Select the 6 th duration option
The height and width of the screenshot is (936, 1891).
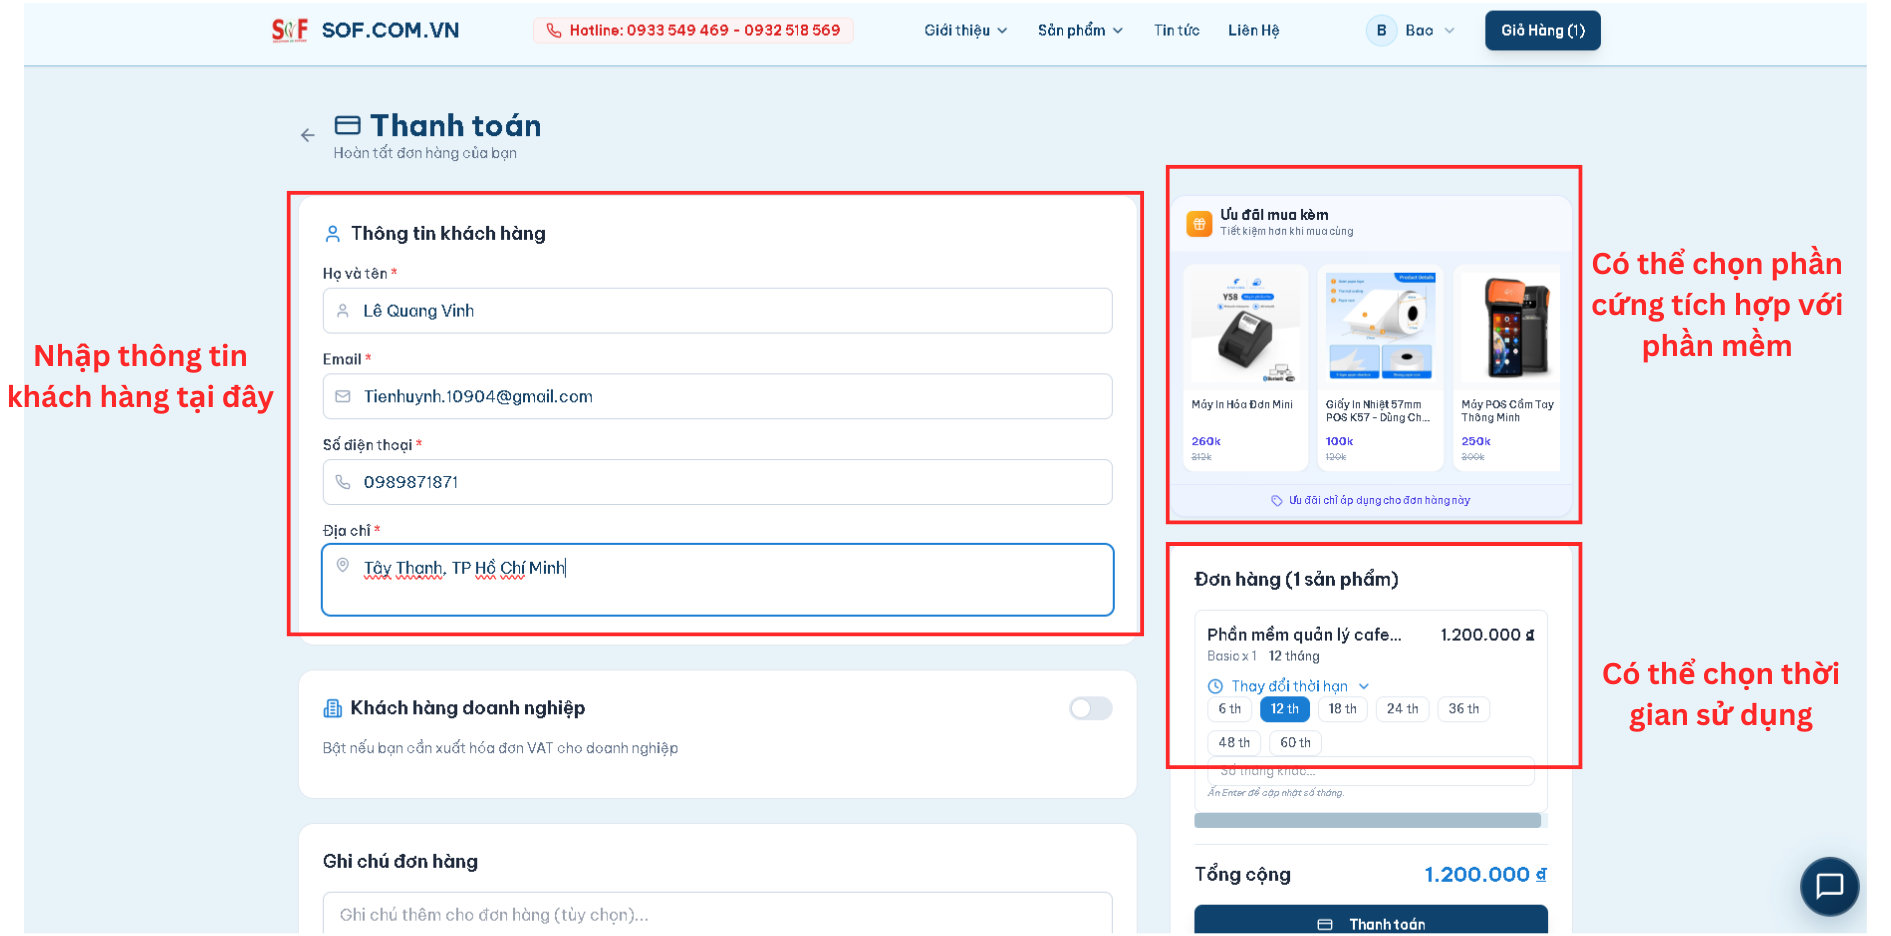1229,709
